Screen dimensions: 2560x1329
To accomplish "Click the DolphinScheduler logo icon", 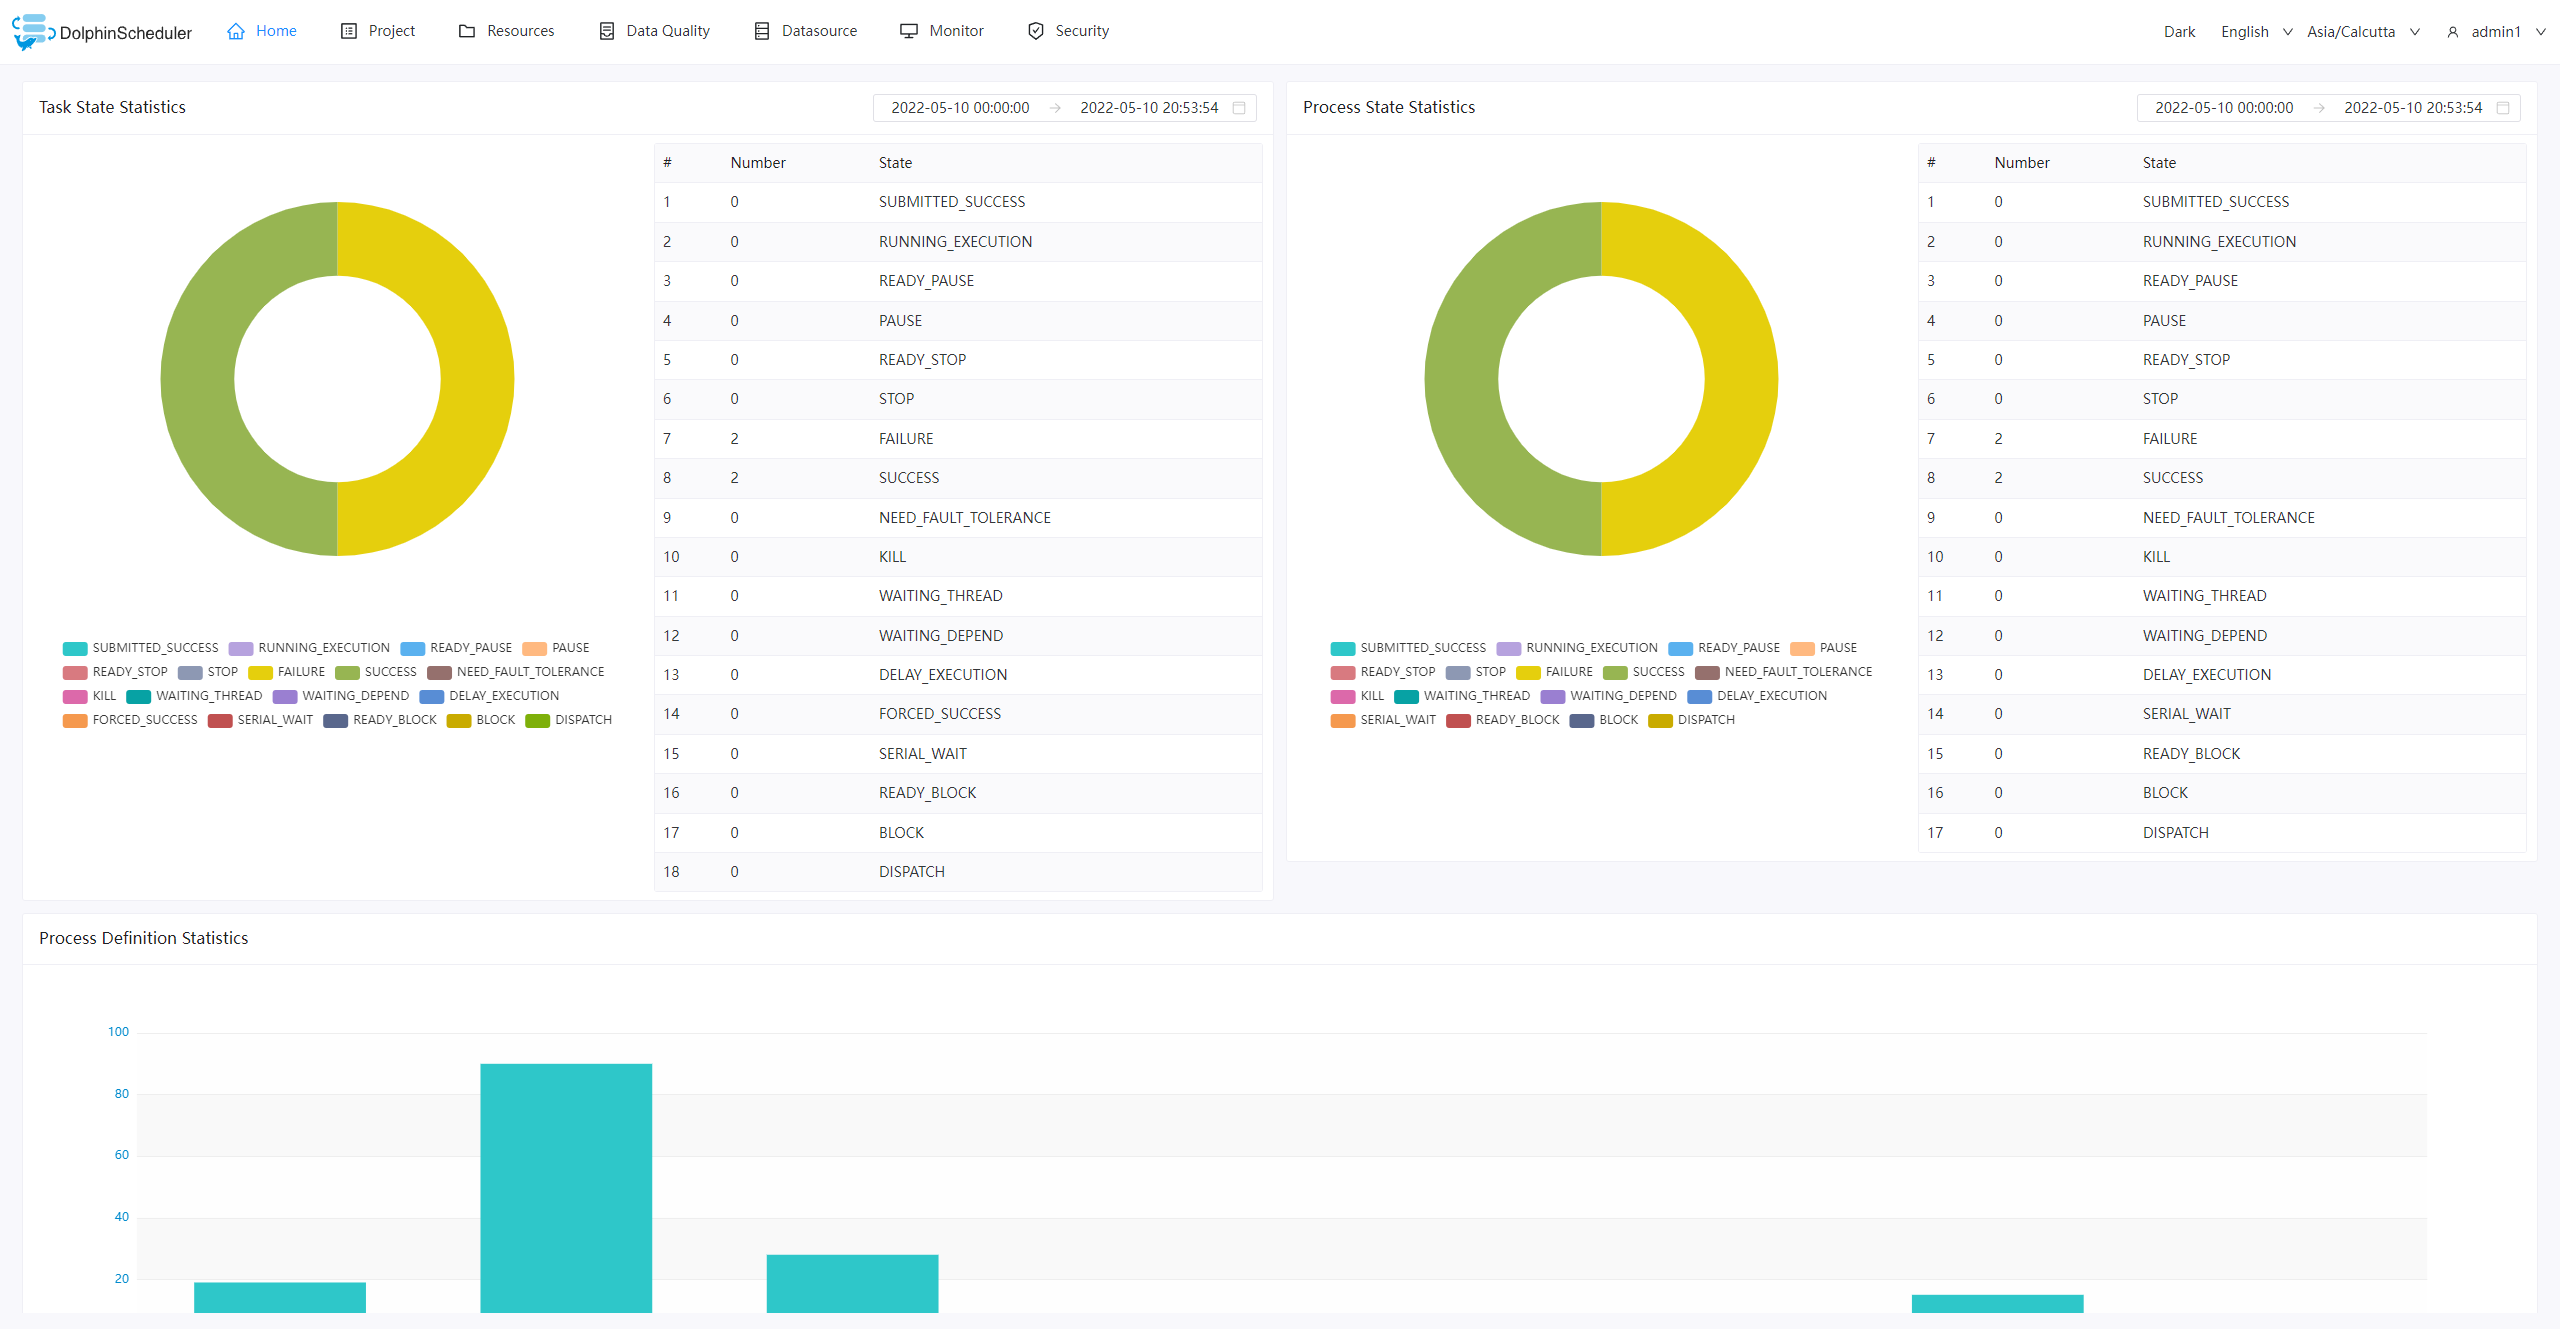I will coord(32,31).
